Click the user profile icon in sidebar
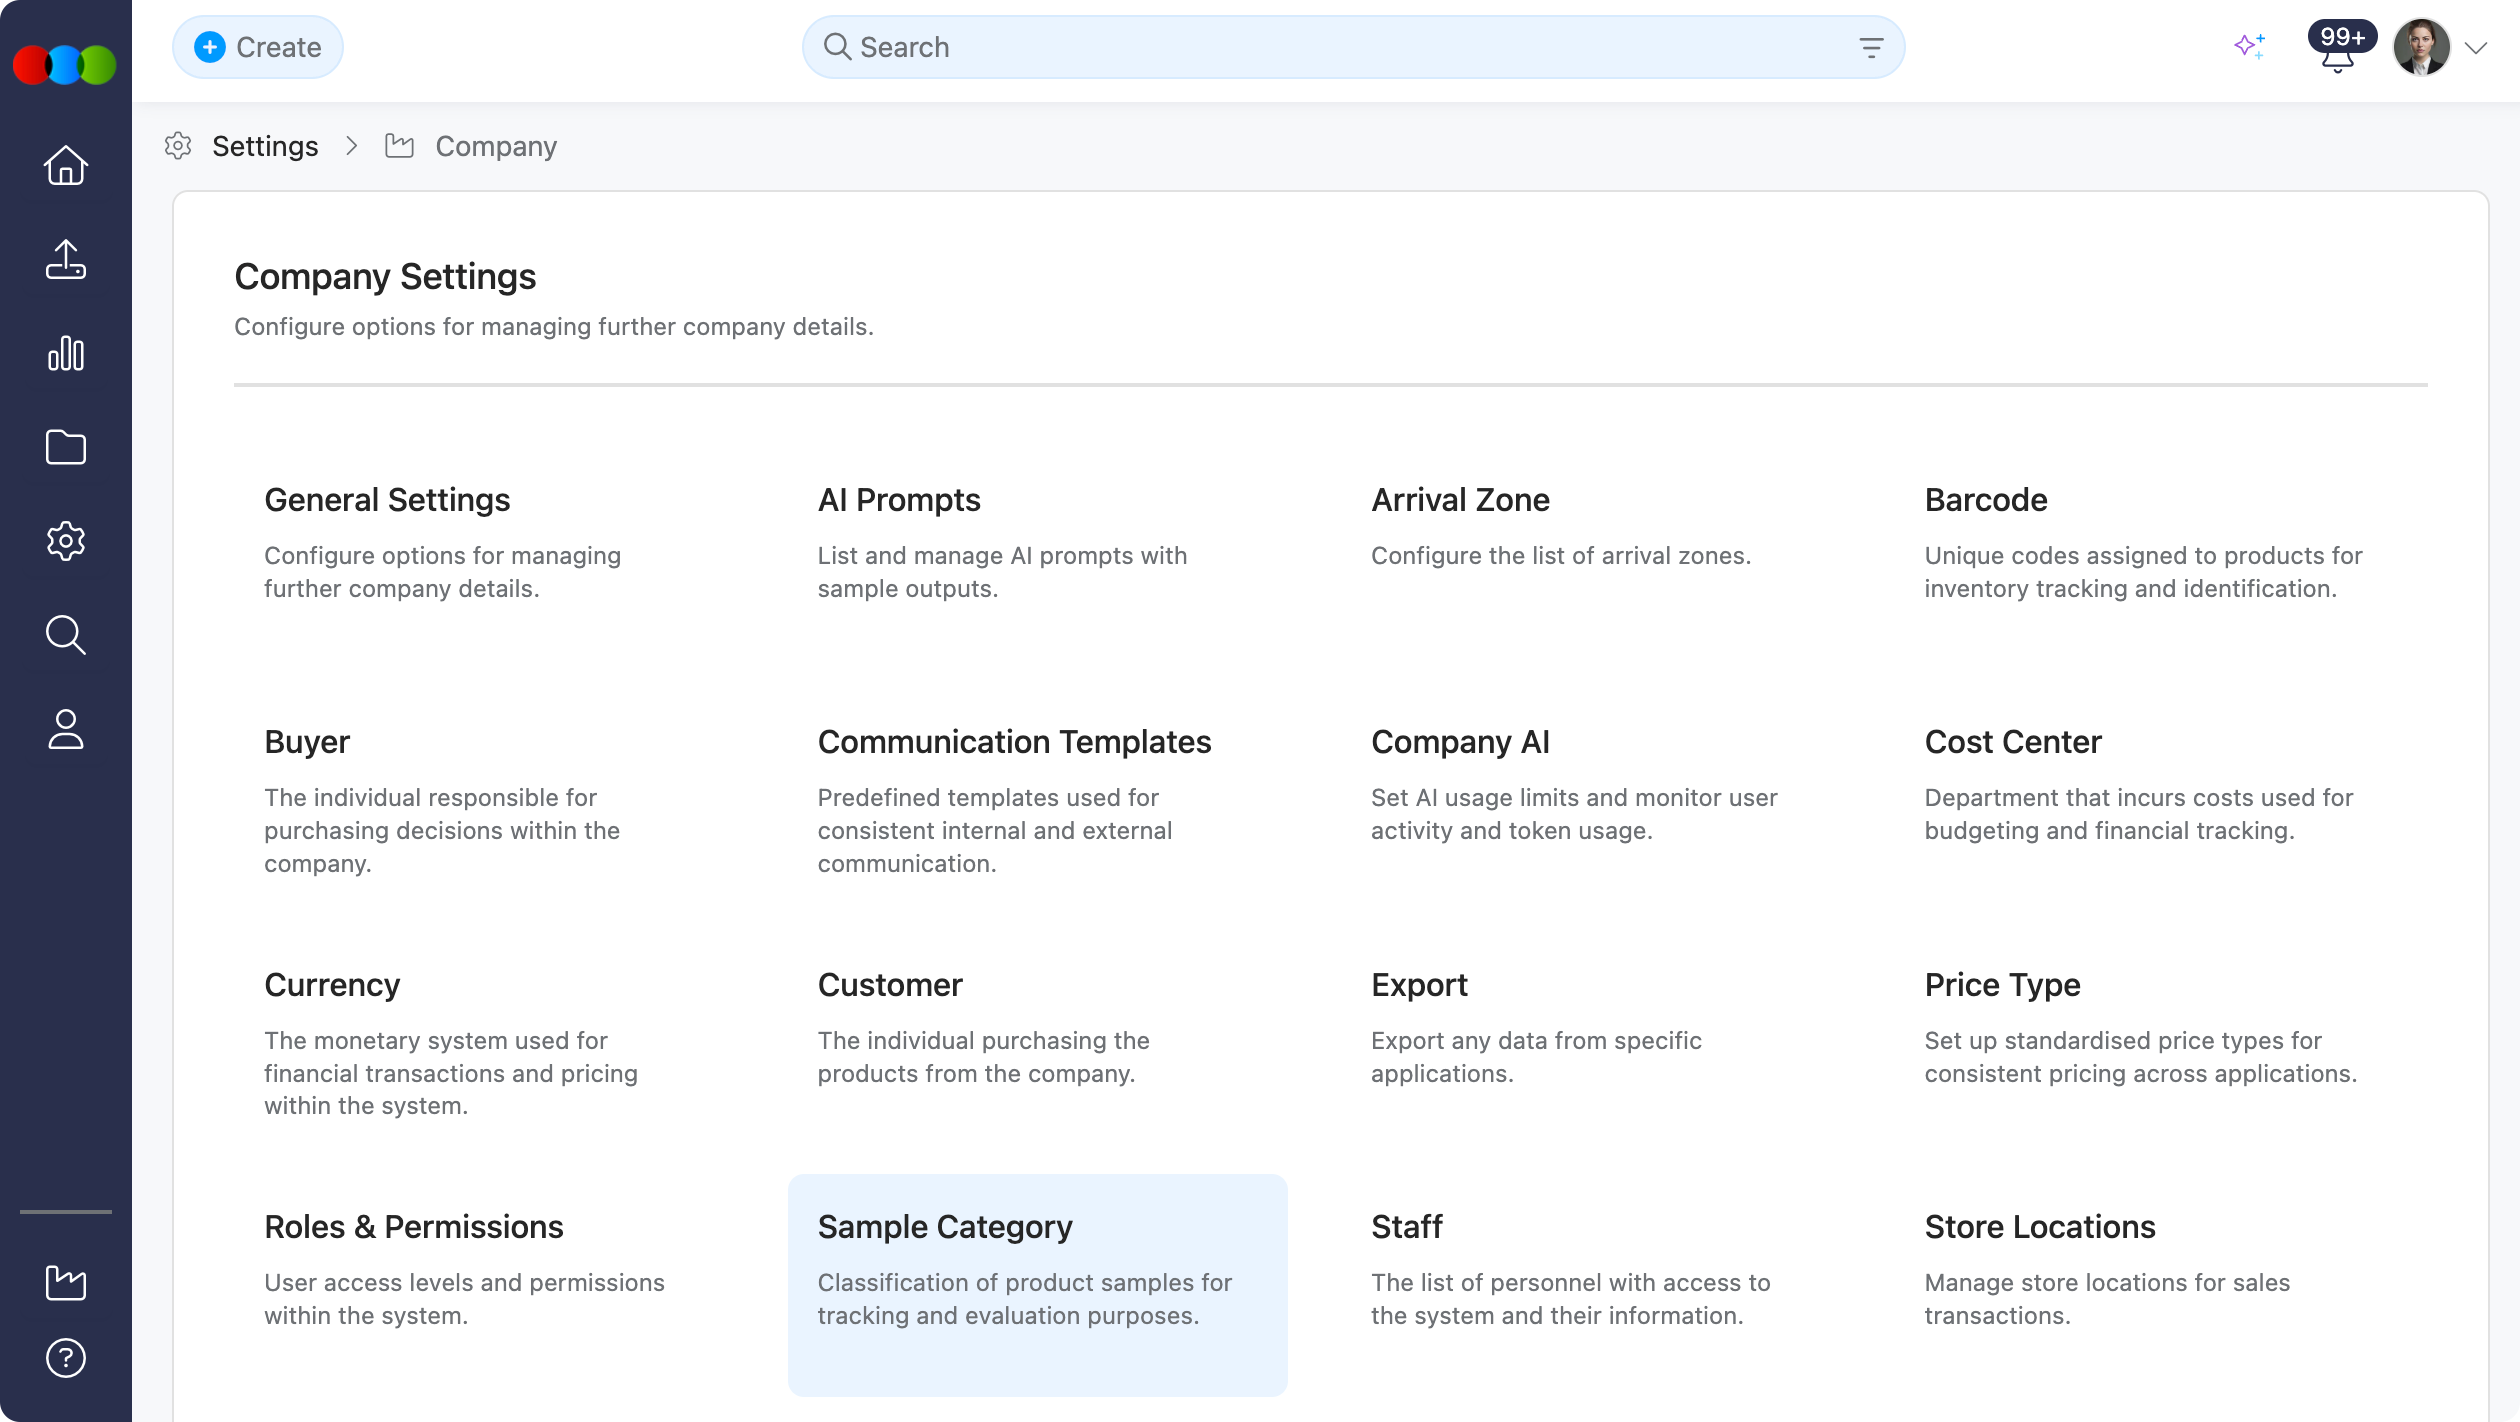Viewport: 2520px width, 1422px height. pyautogui.click(x=66, y=729)
